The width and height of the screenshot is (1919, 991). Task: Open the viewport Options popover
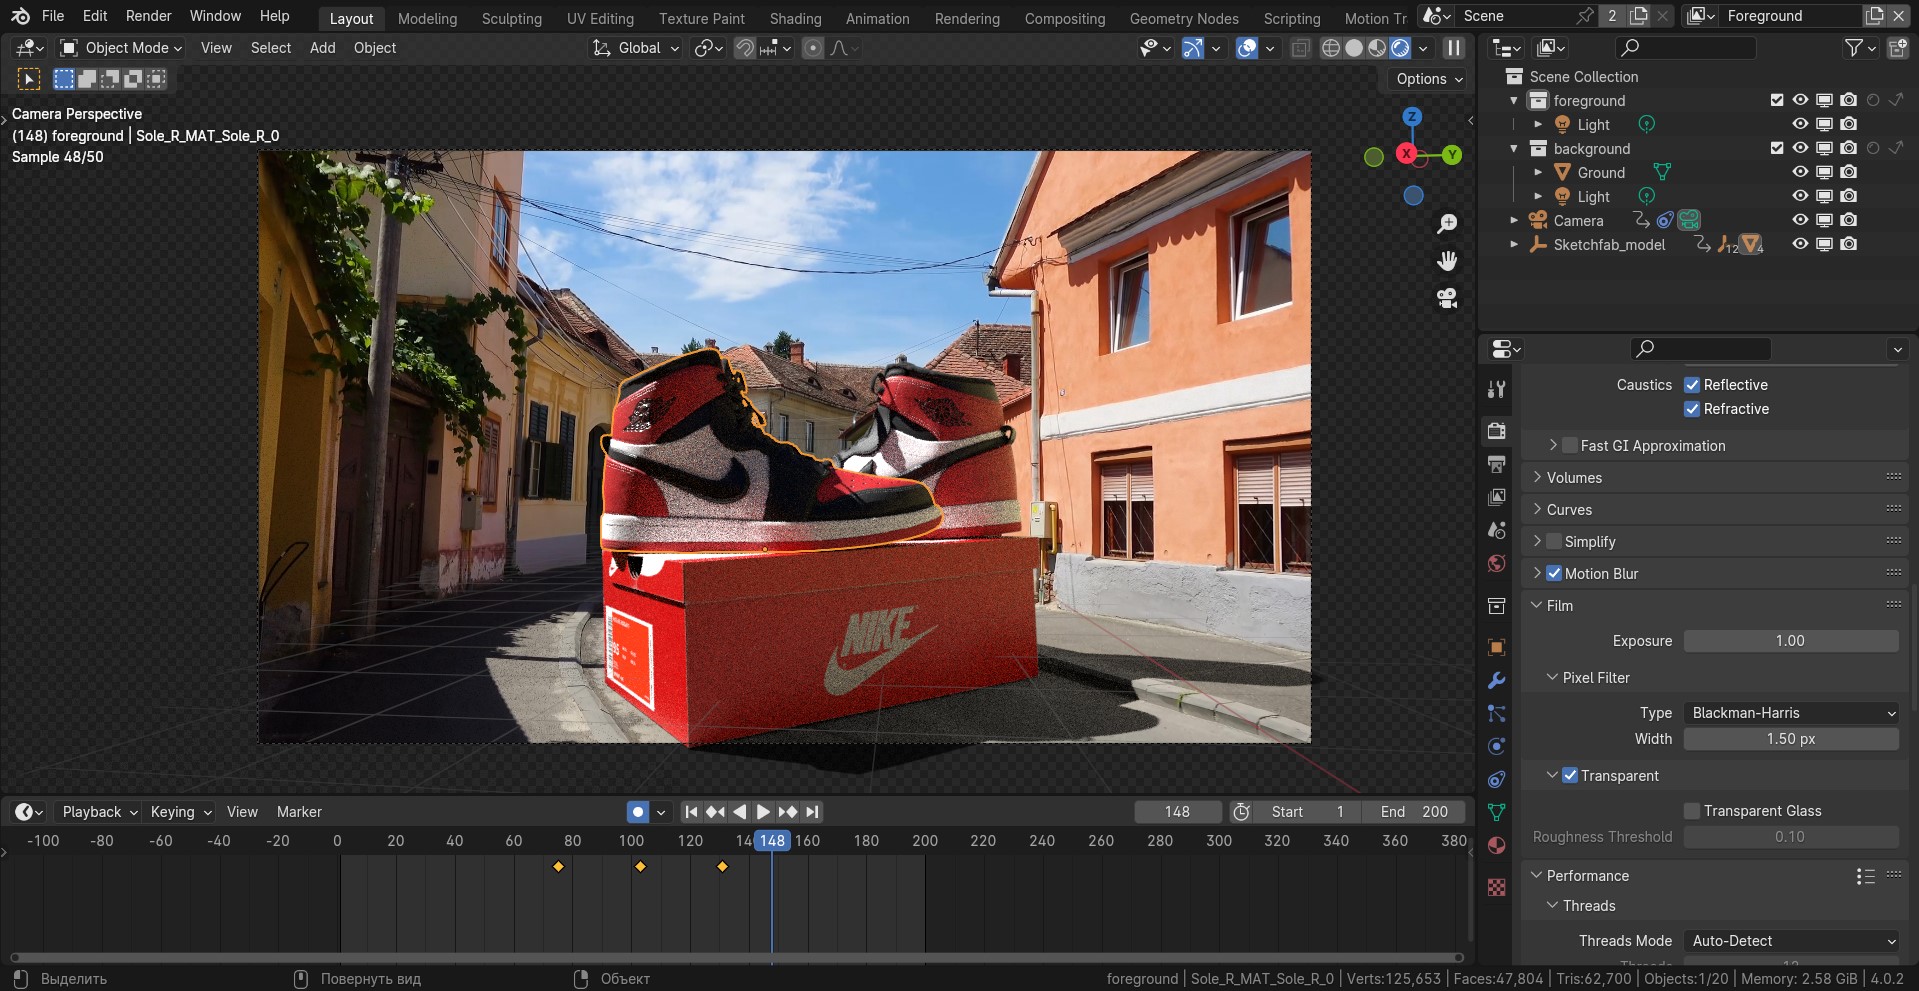(1429, 79)
